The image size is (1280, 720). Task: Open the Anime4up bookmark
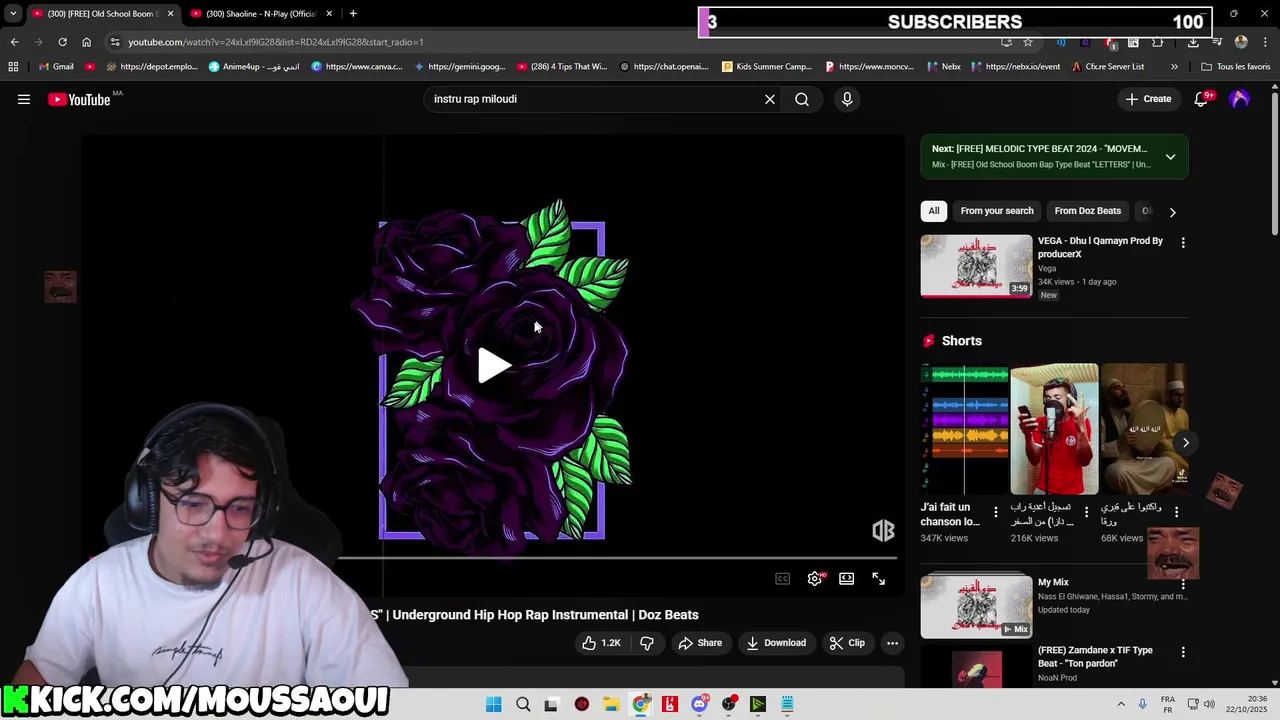coord(254,67)
